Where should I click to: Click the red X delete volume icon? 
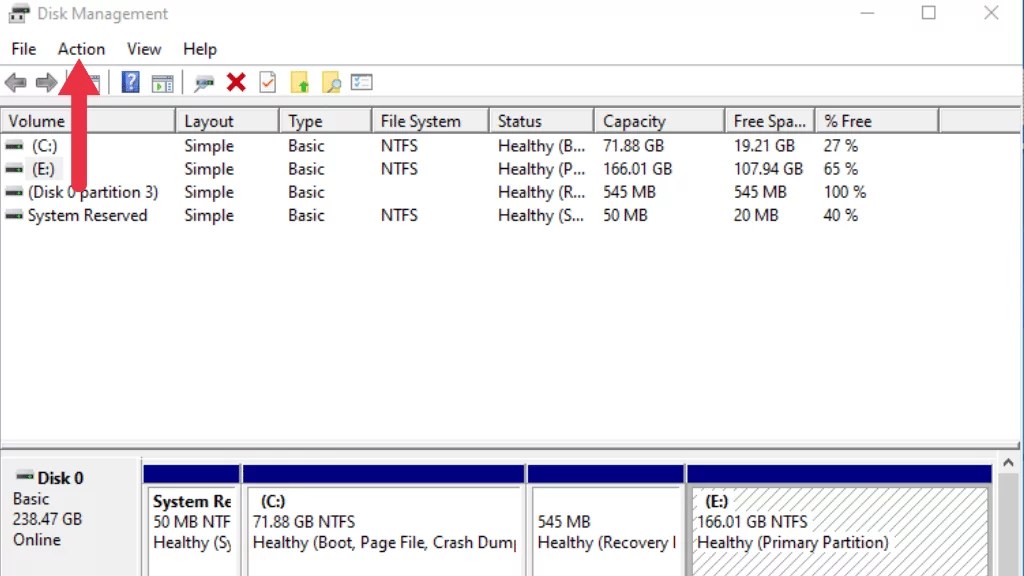236,82
